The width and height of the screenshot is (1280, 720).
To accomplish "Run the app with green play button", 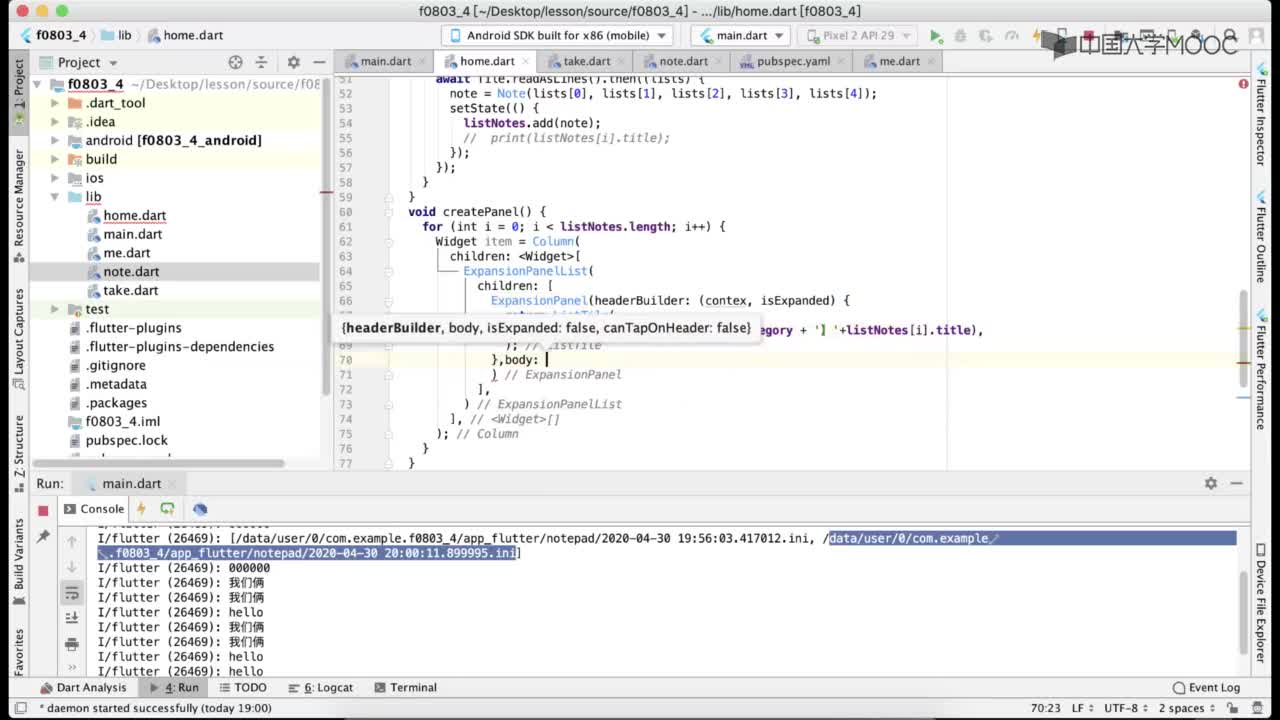I will pos(936,36).
